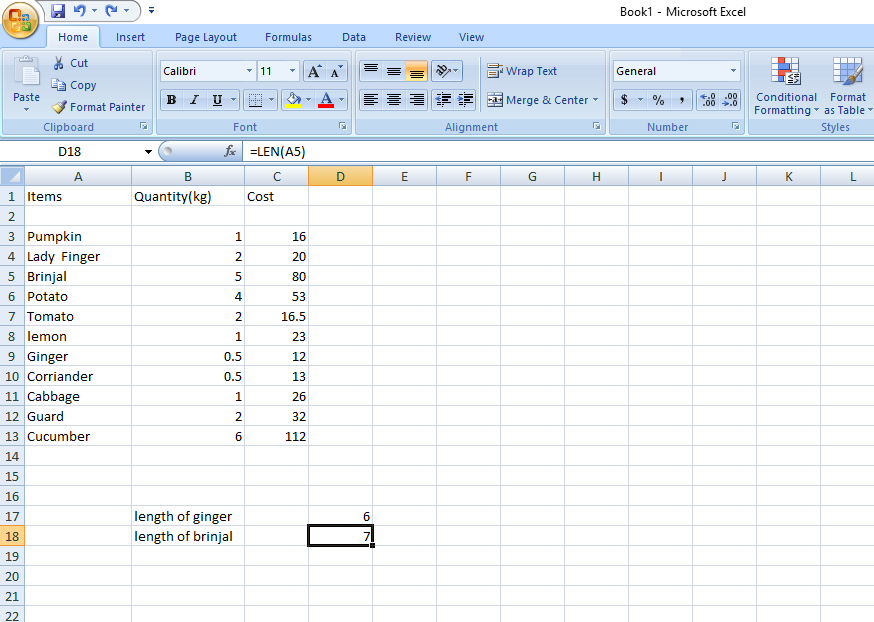The height and width of the screenshot is (622, 874).
Task: Apply Percent Style format
Action: [x=658, y=100]
